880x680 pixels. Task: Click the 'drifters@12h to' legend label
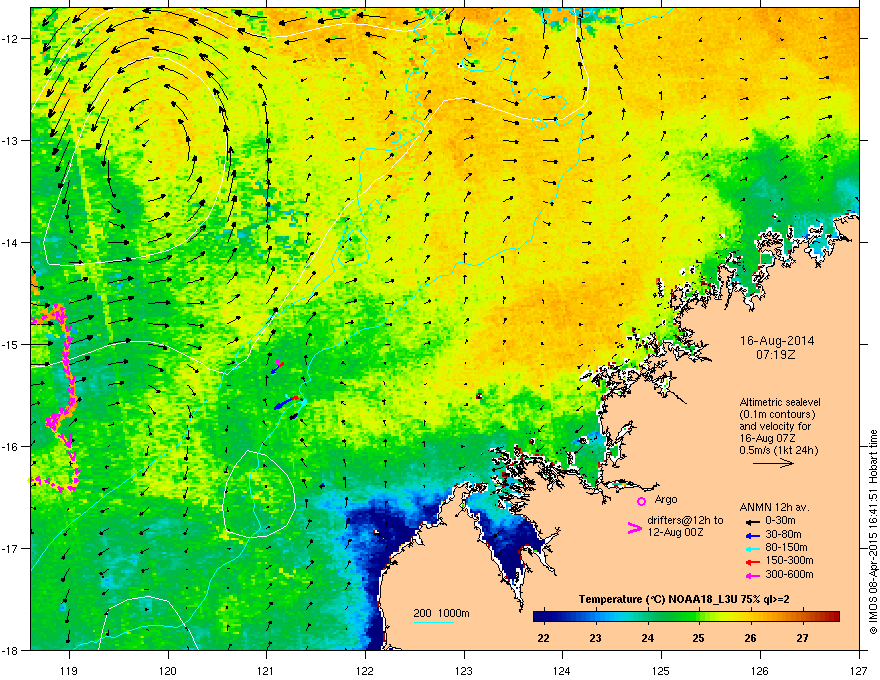[685, 521]
